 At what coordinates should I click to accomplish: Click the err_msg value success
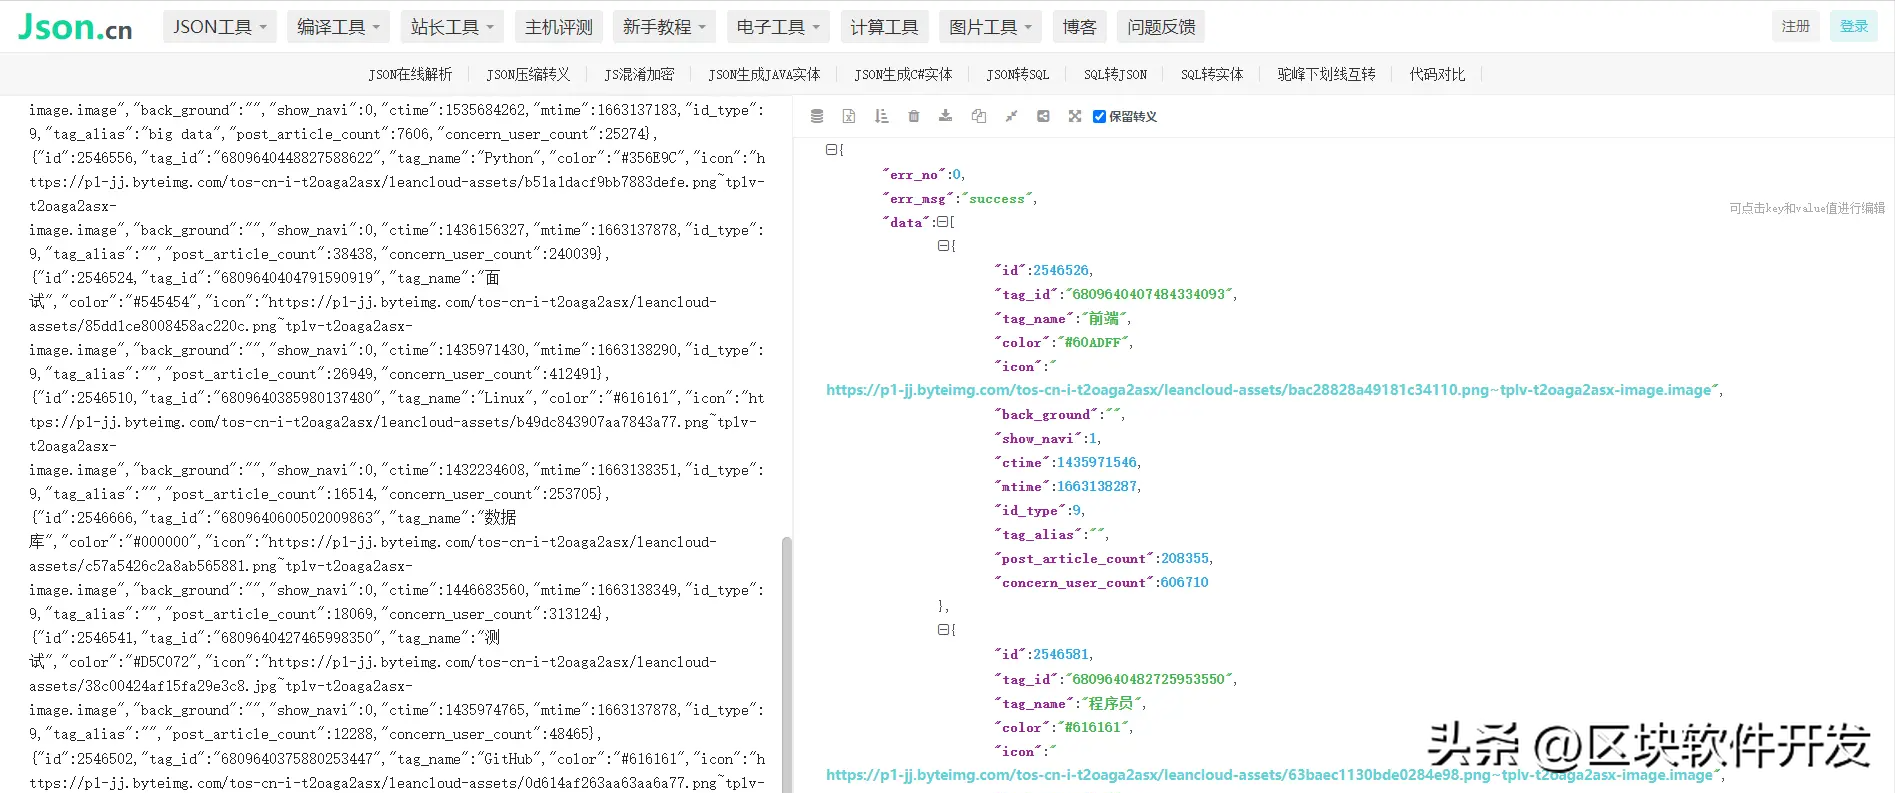tap(997, 198)
